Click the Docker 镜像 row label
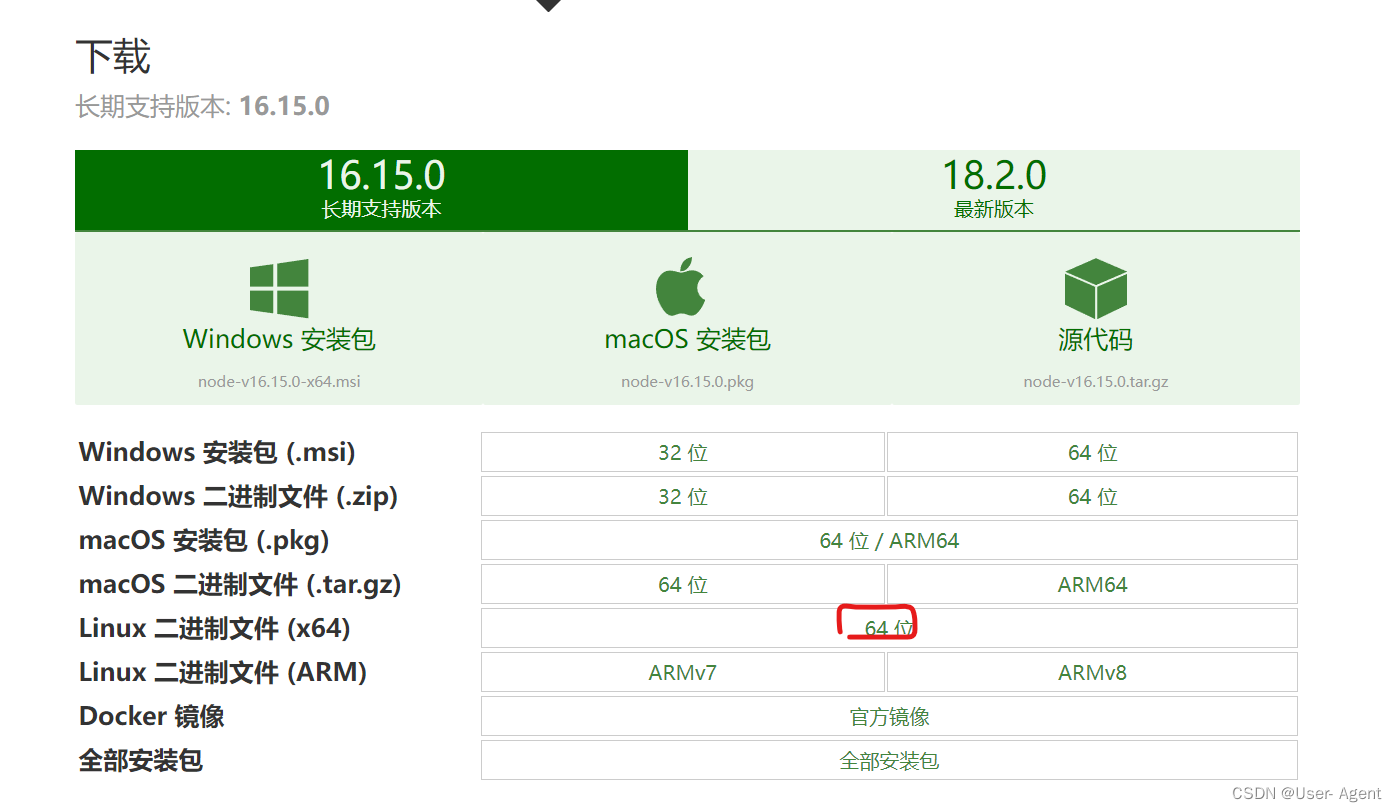 152,716
